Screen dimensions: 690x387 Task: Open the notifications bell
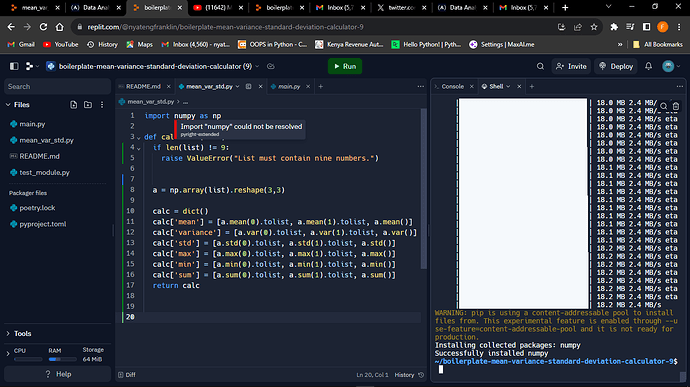[x=648, y=66]
